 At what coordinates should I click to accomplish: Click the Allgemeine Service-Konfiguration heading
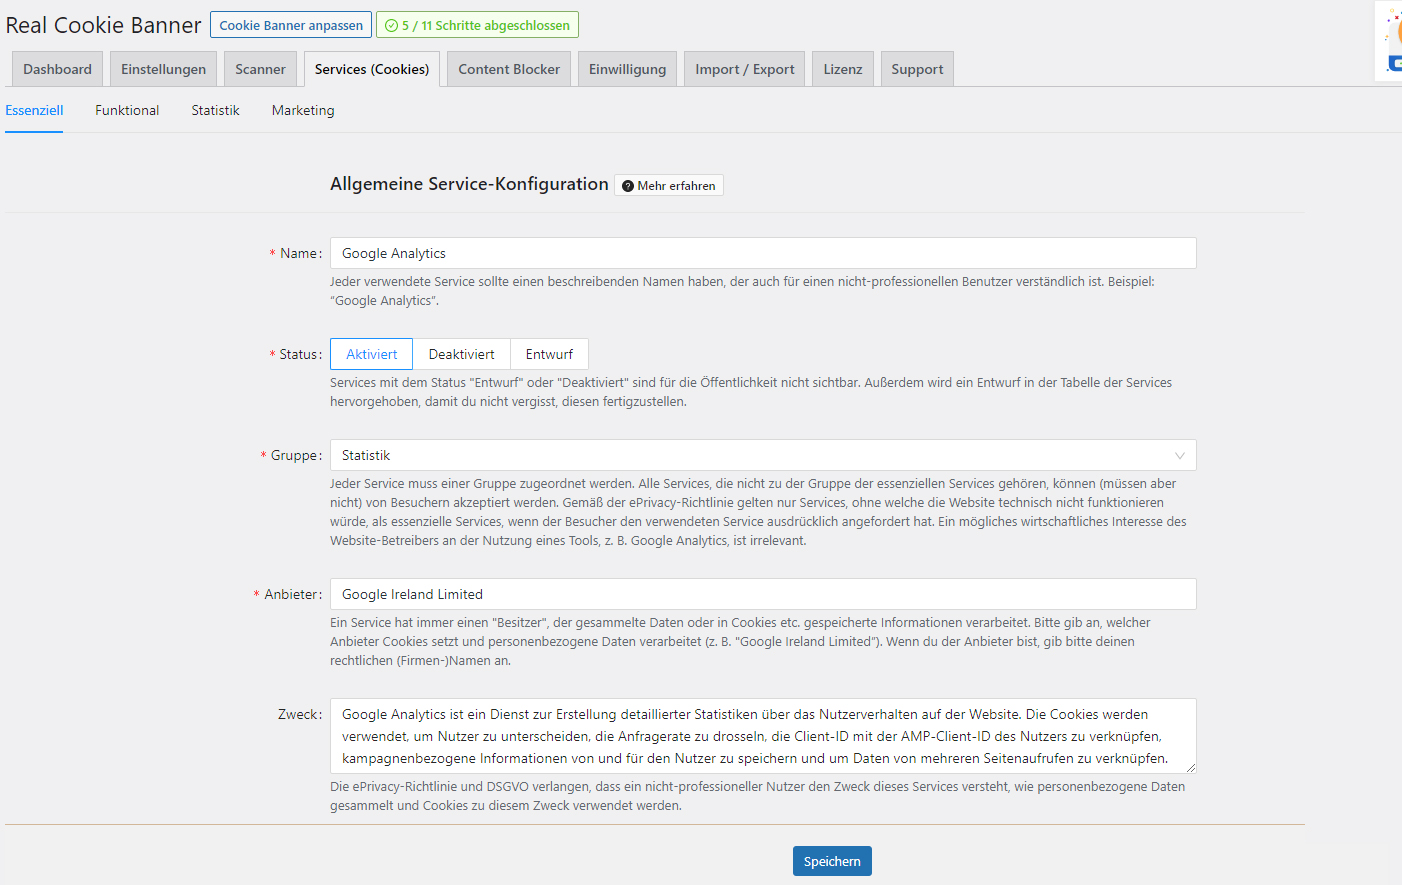(469, 184)
